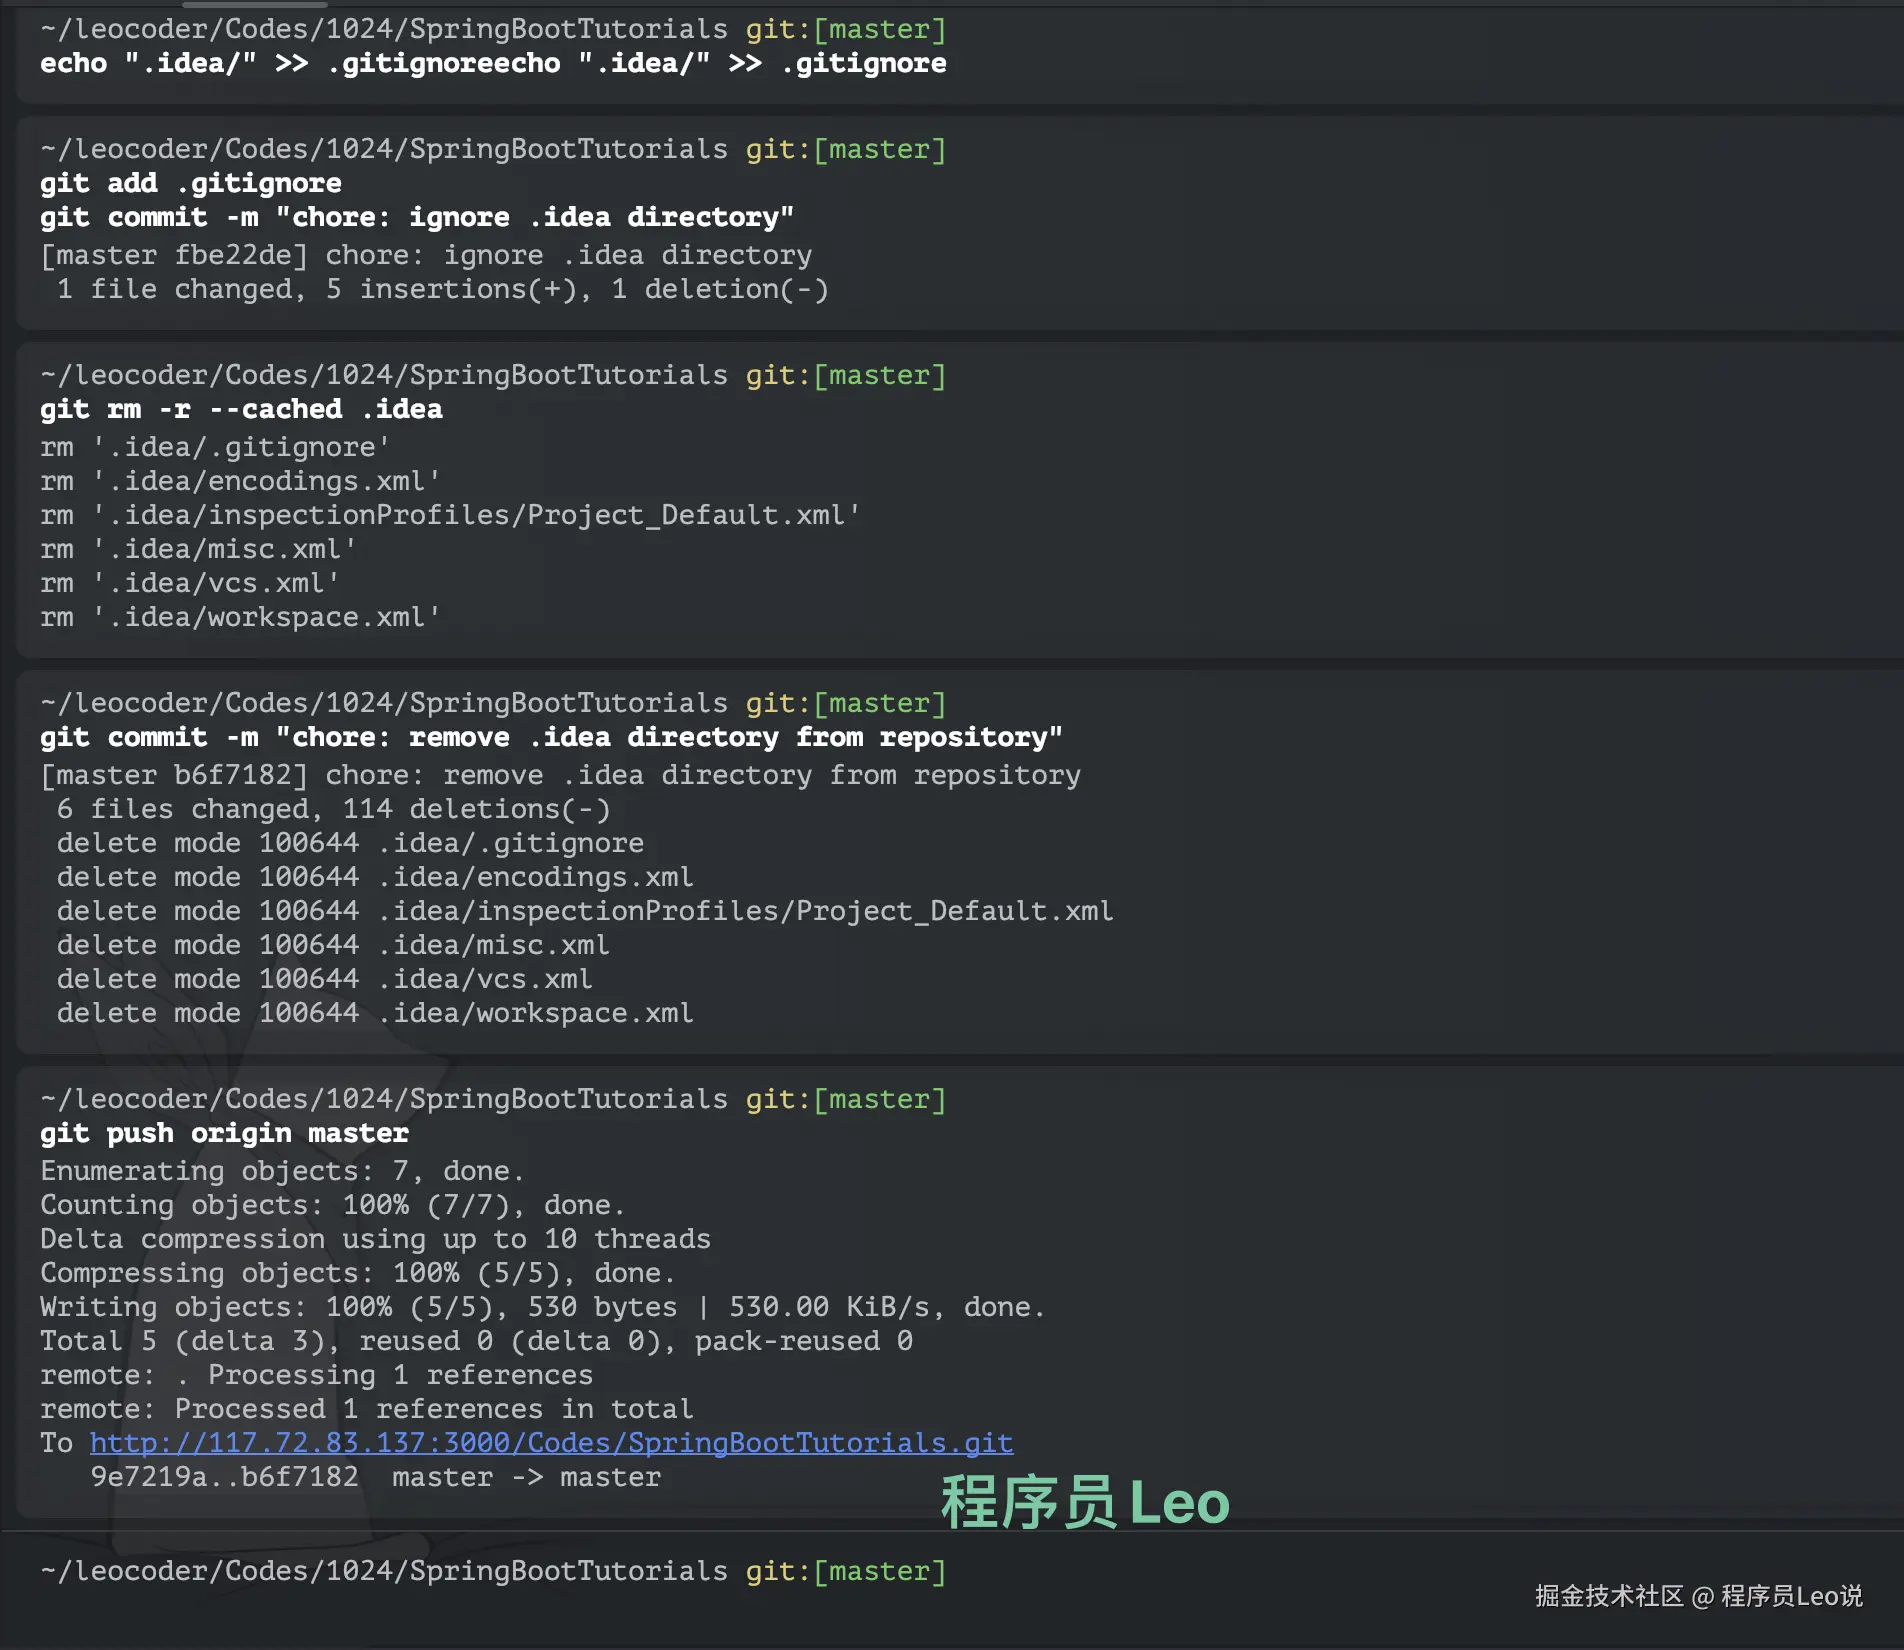Click the "git push origin master" command
The width and height of the screenshot is (1904, 1650).
224,1133
